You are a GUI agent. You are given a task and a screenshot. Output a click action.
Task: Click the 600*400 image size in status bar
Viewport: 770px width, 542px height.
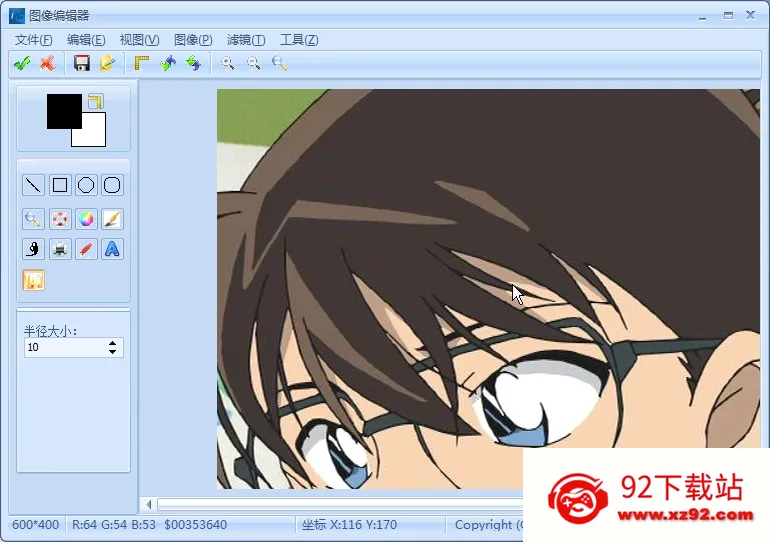click(35, 525)
